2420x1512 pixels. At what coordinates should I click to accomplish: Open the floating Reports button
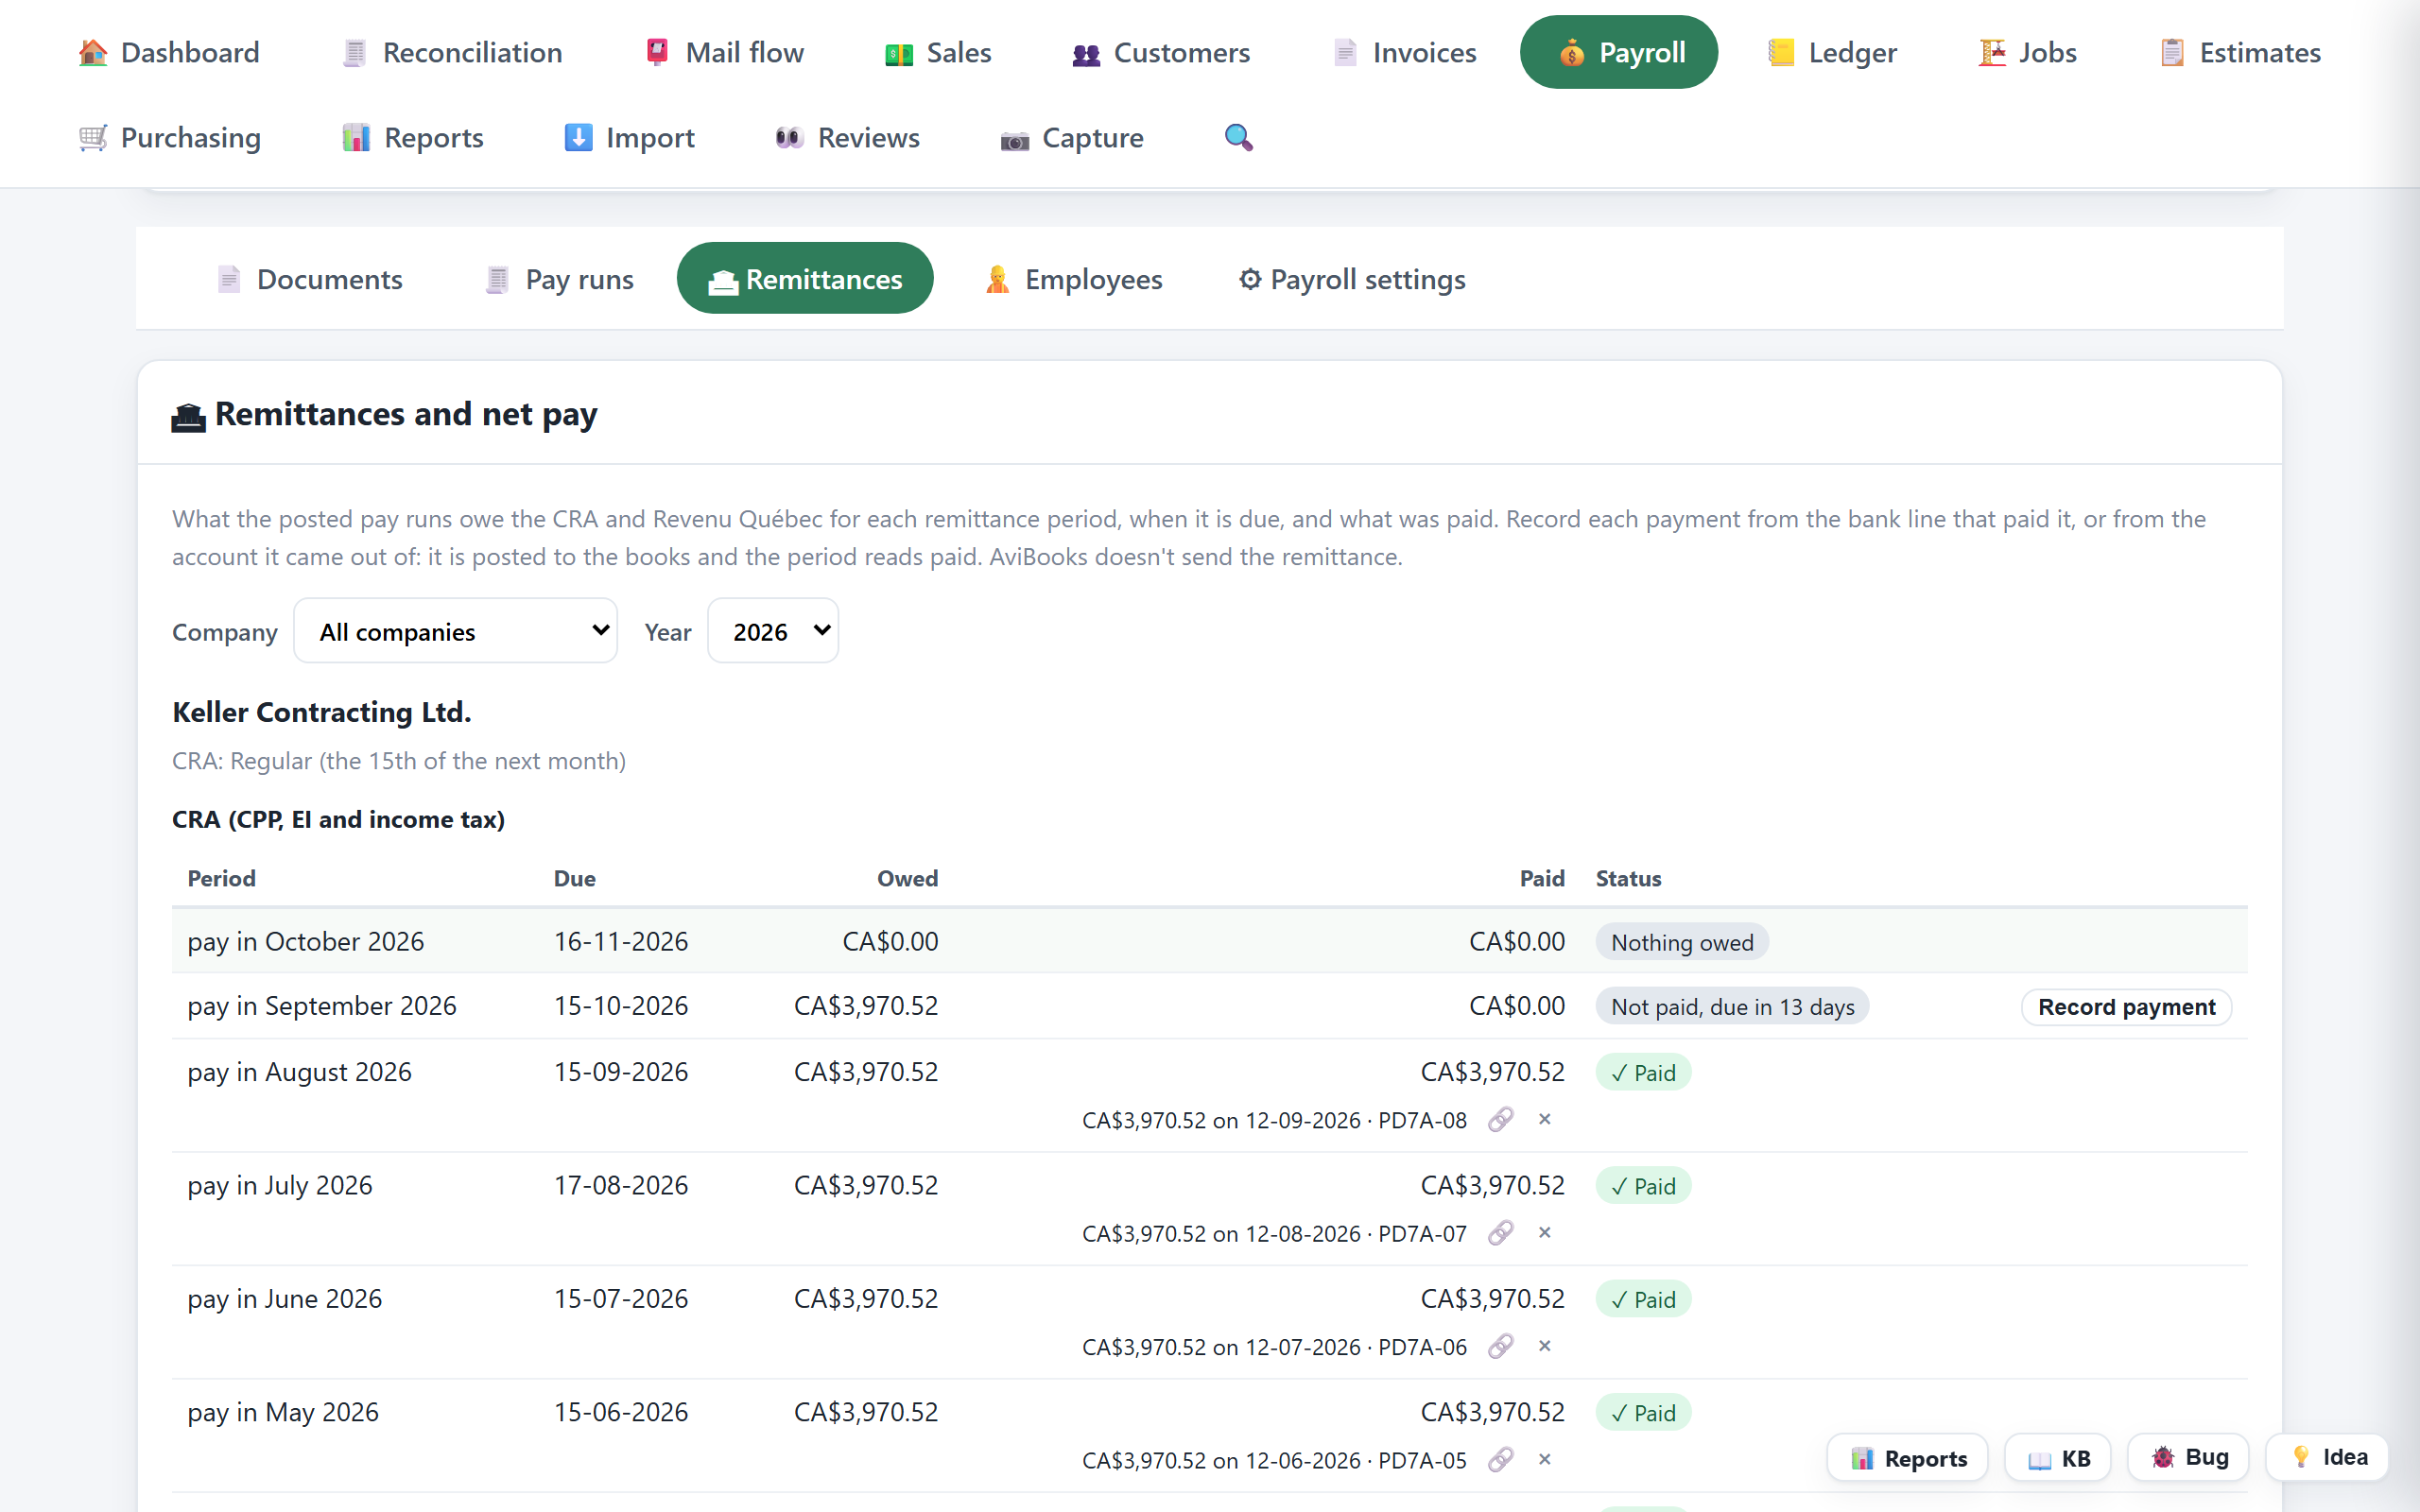(1908, 1458)
